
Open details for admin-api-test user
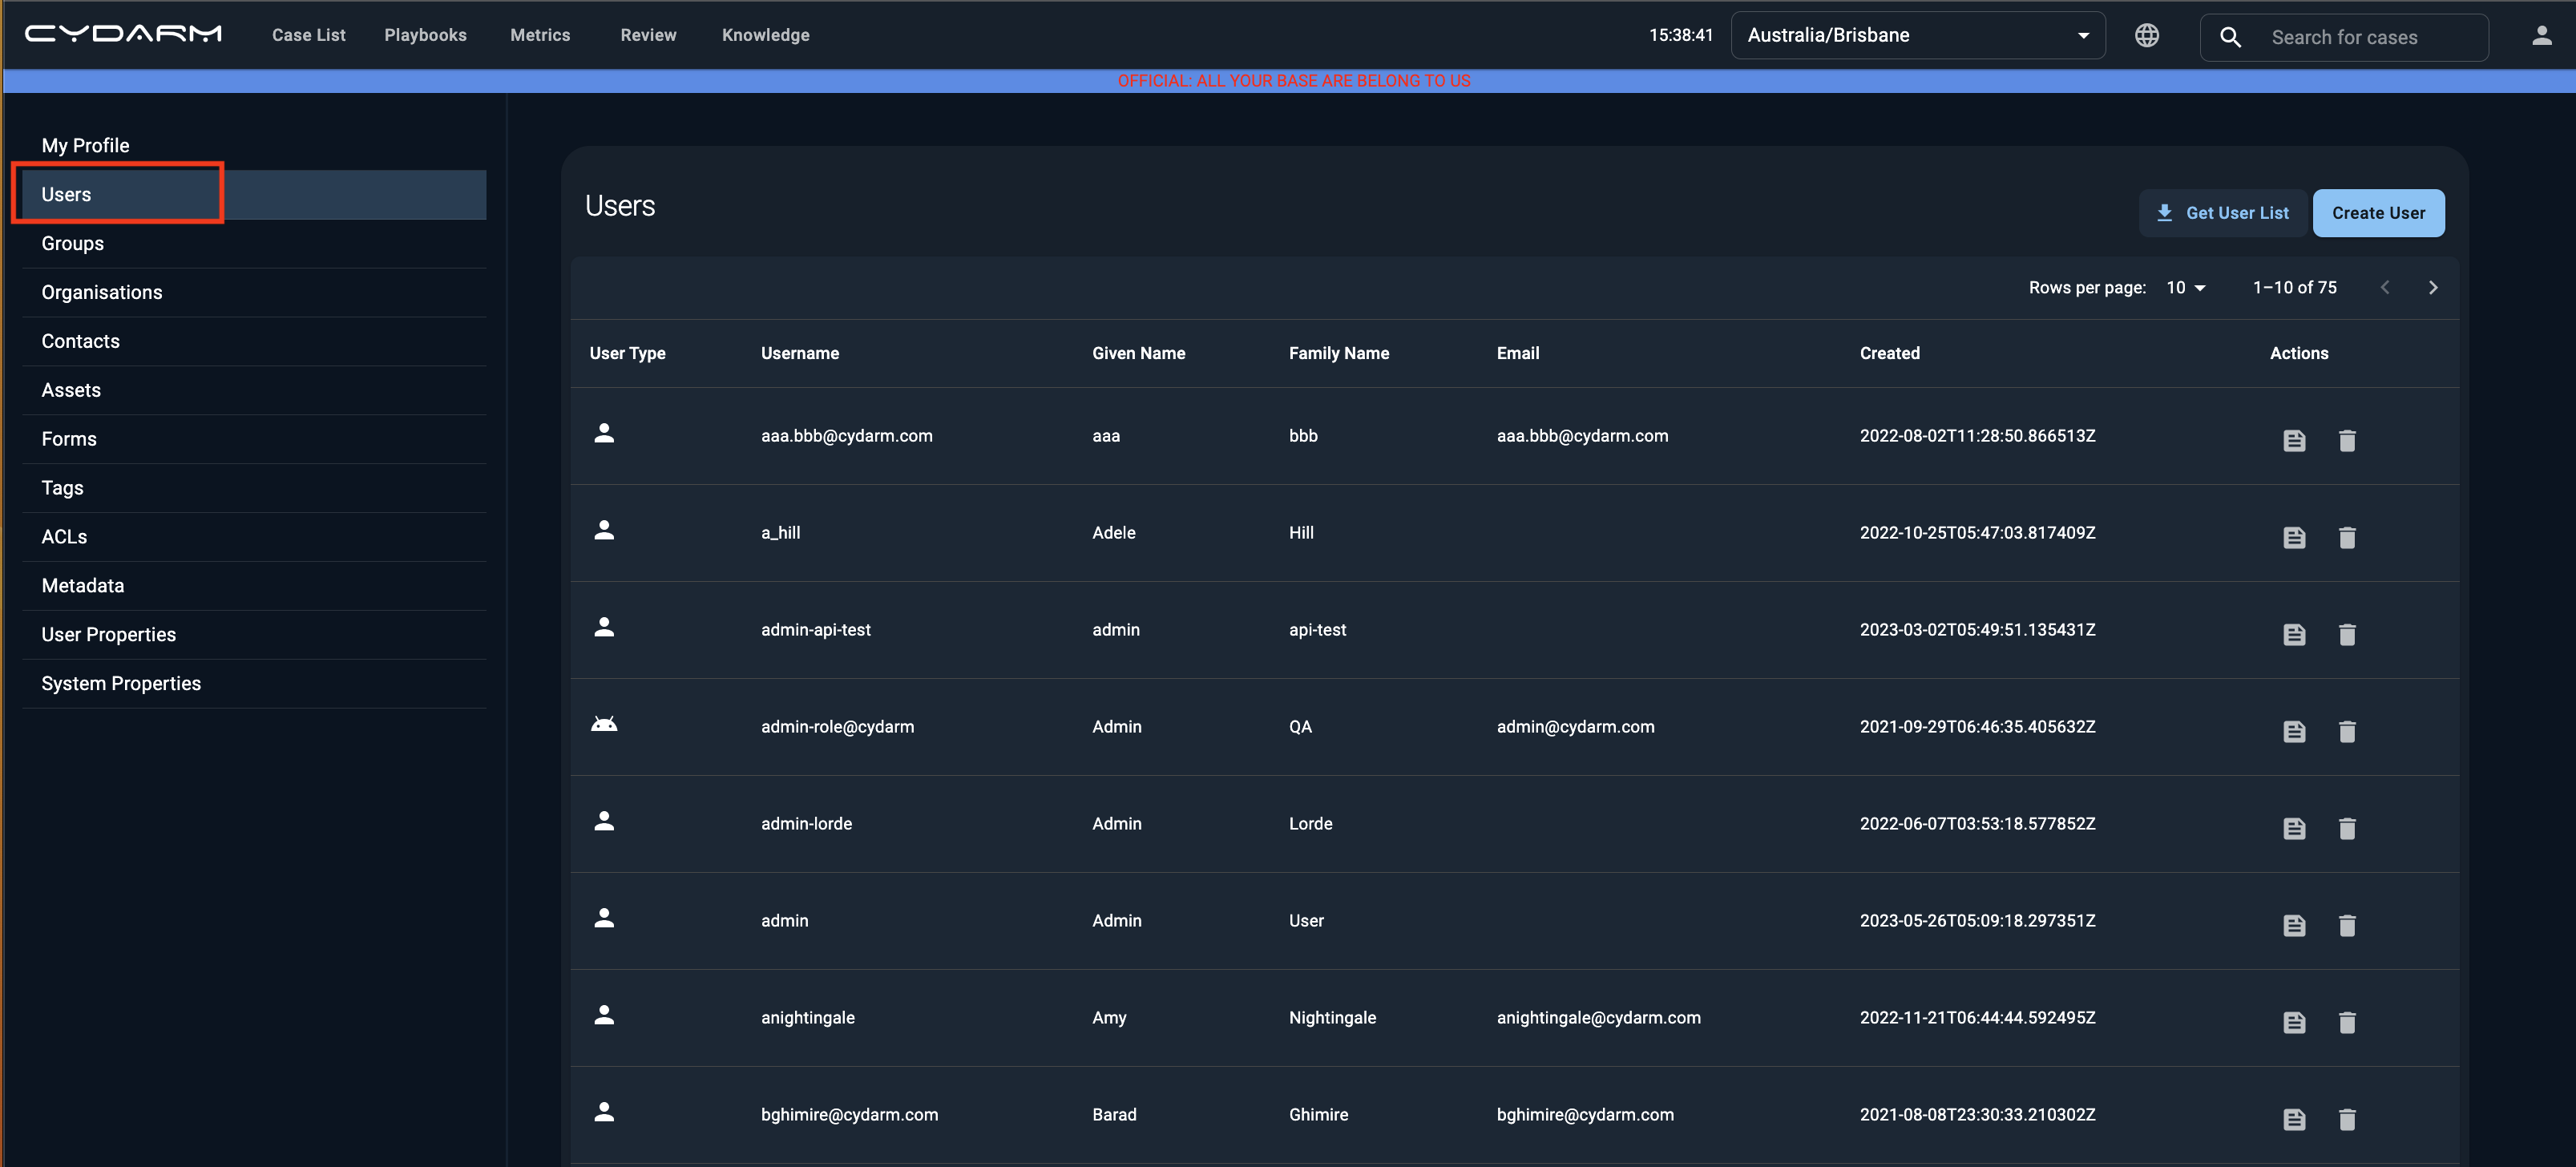coord(2294,635)
